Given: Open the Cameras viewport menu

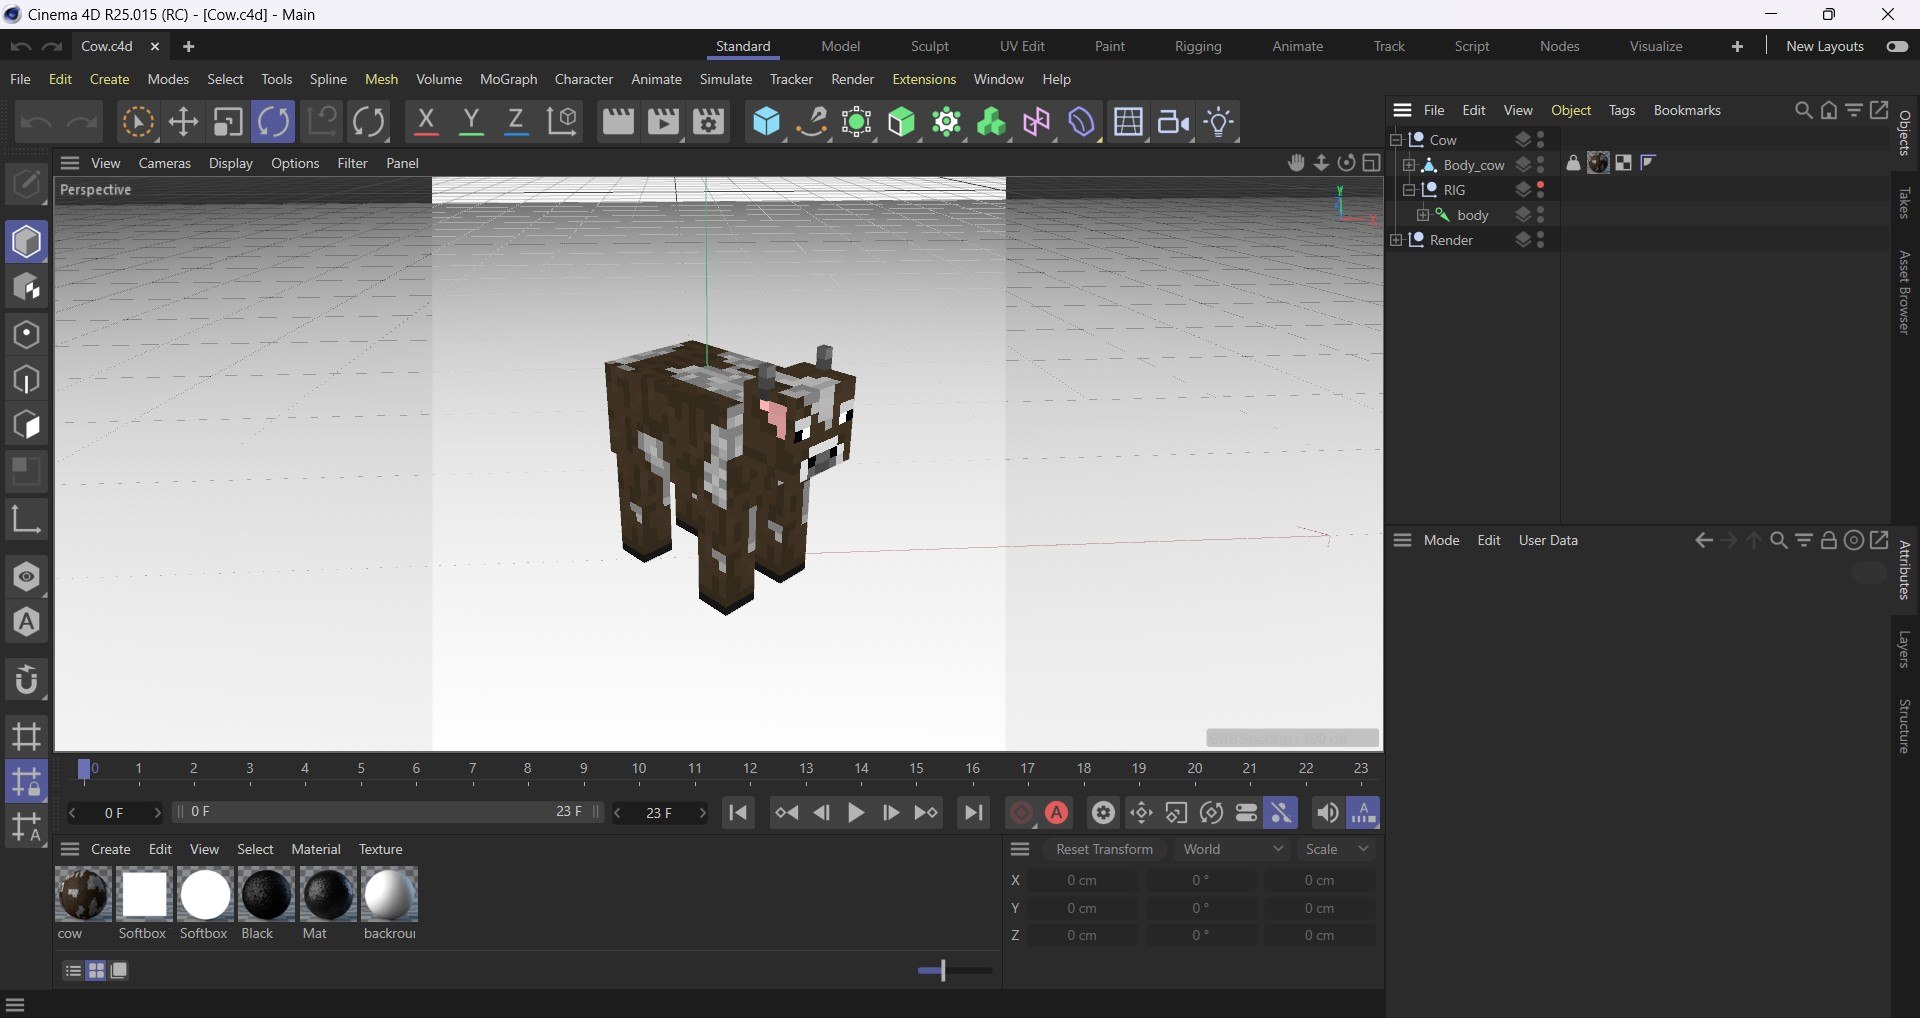Looking at the screenshot, I should (164, 163).
